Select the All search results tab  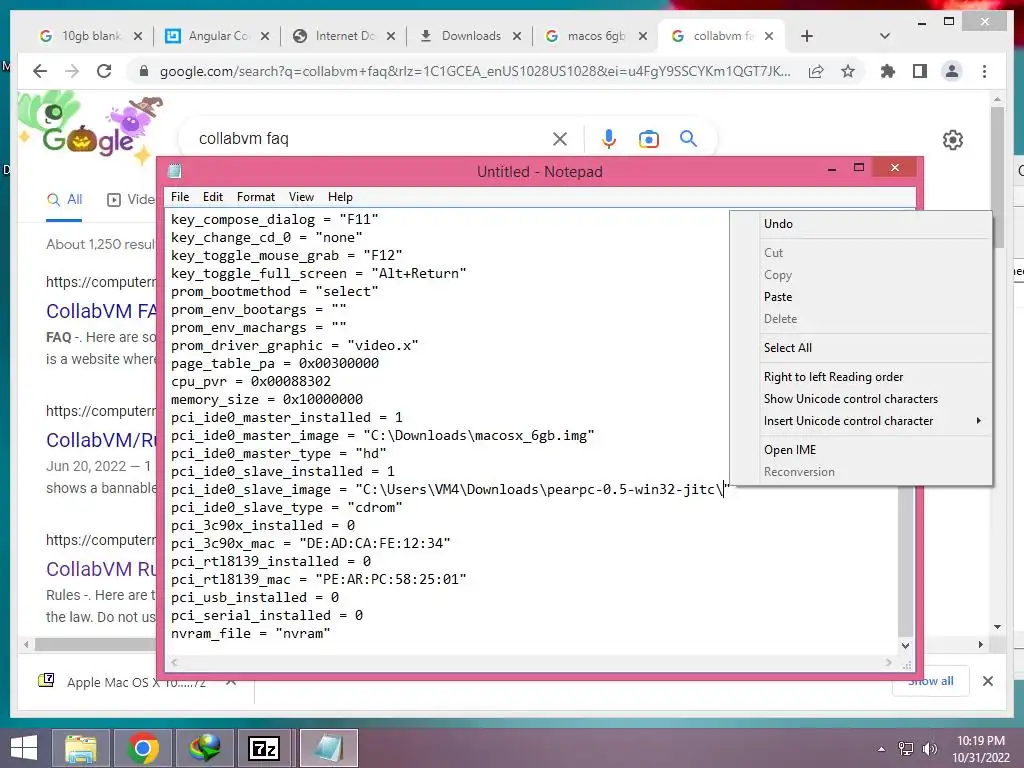click(x=64, y=199)
